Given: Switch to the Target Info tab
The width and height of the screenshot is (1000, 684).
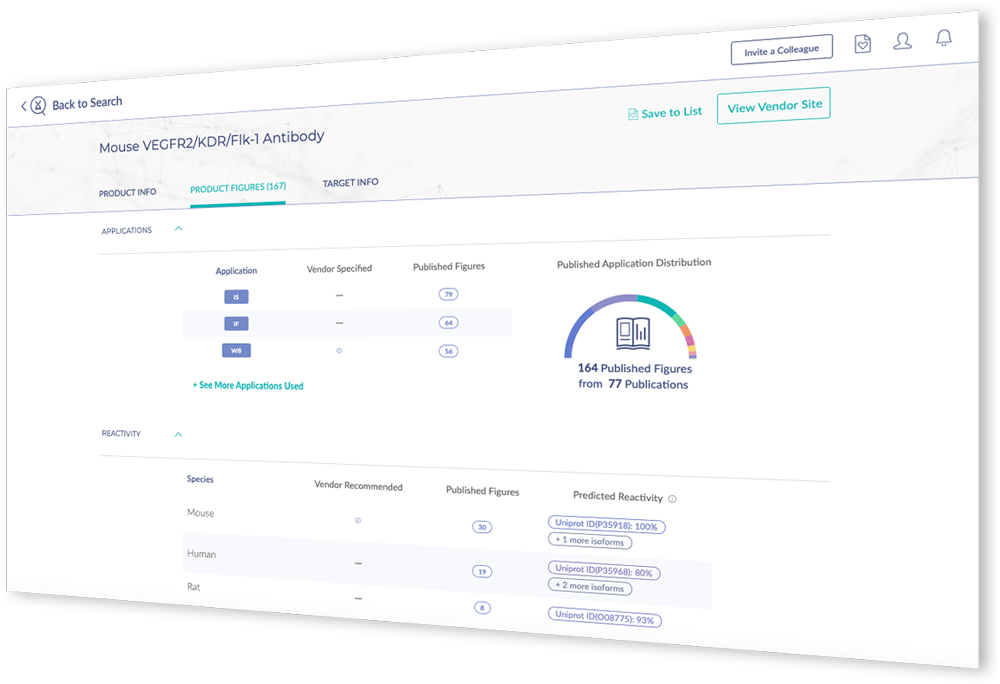Looking at the screenshot, I should 350,183.
